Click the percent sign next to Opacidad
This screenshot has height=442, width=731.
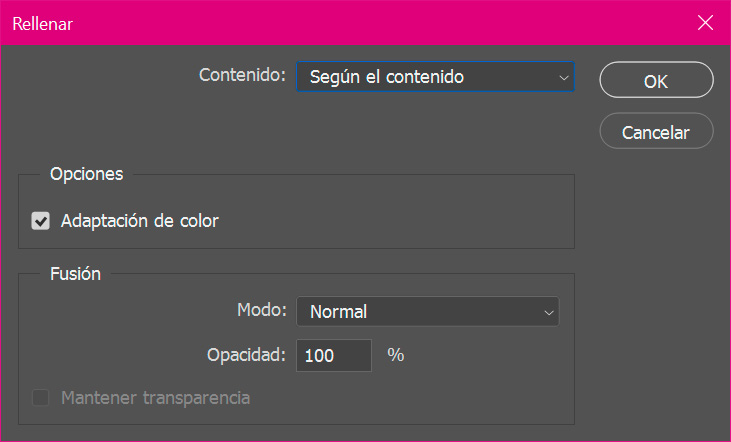(396, 355)
